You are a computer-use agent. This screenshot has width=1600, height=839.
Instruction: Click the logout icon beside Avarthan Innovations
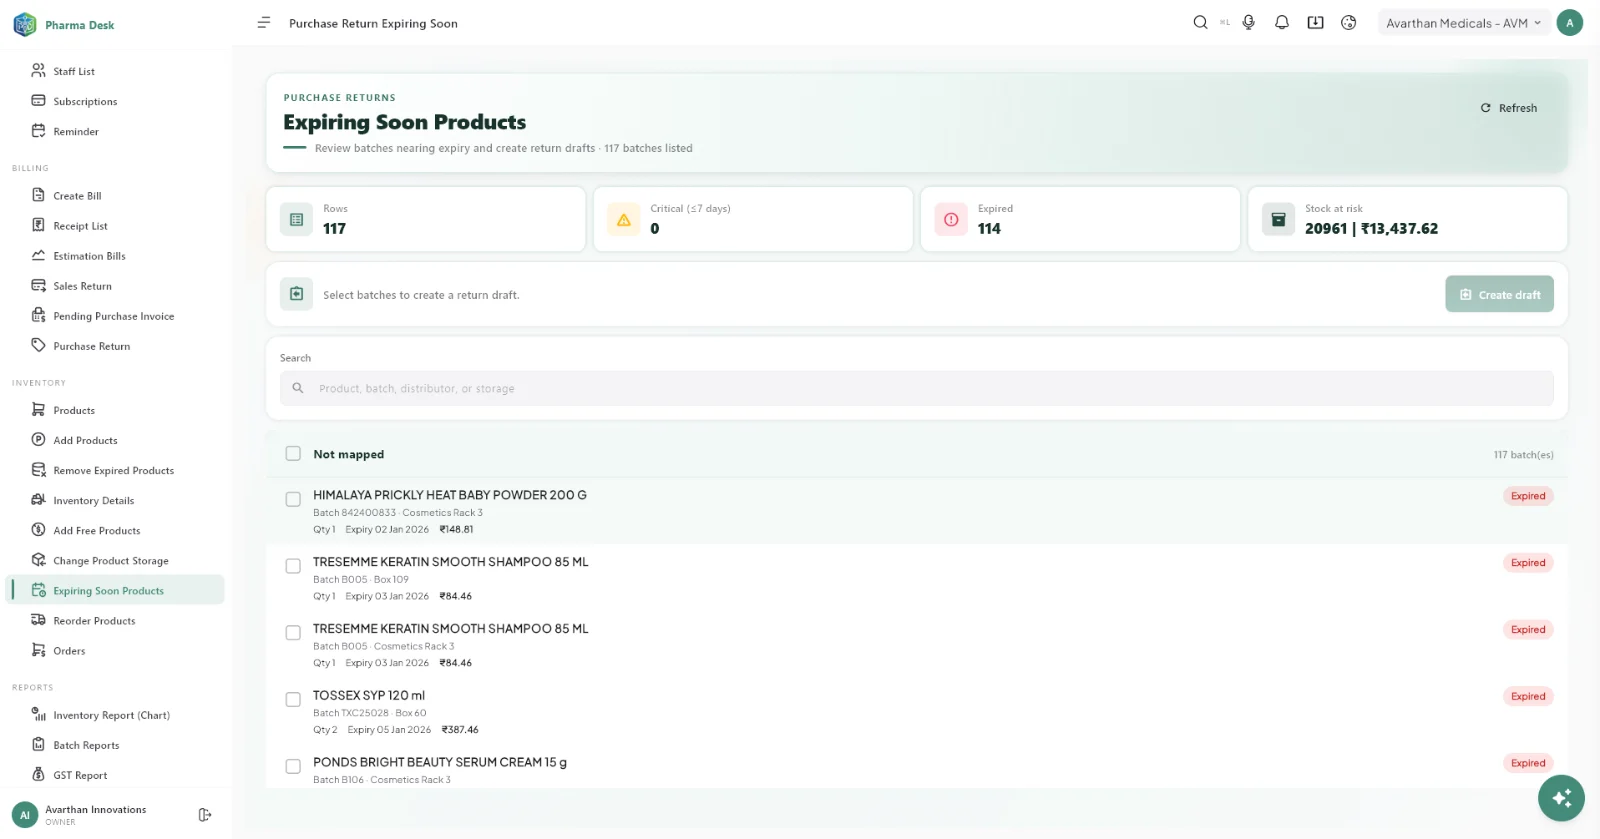[205, 815]
